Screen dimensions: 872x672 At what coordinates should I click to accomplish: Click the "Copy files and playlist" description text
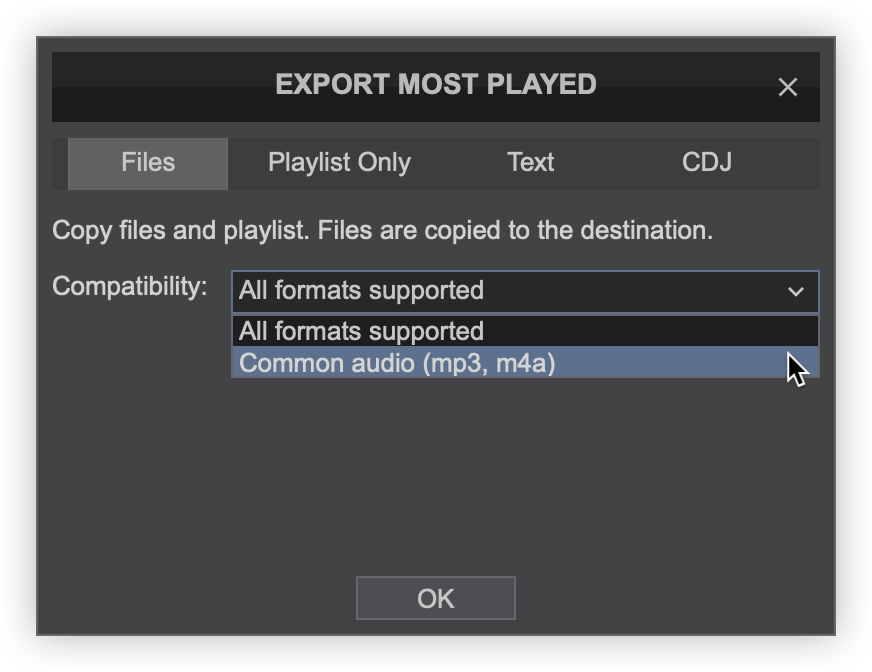pos(382,231)
